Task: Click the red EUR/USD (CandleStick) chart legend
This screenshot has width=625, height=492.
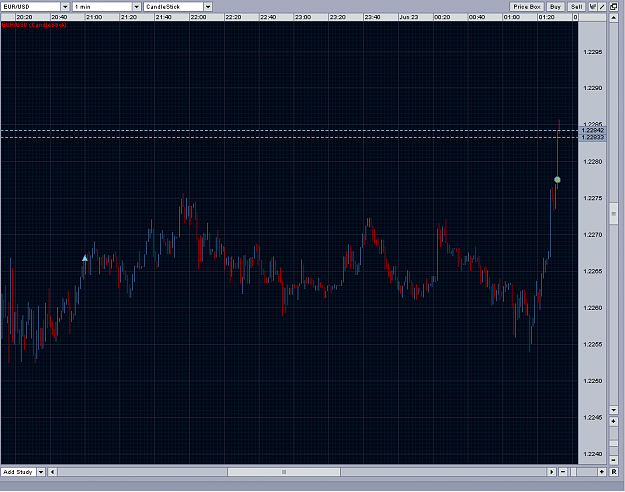Action: (34, 25)
